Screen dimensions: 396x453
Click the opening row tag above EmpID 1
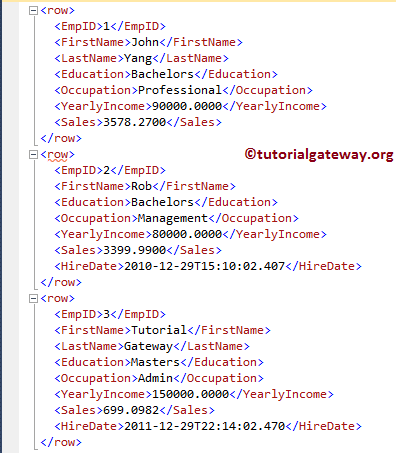coord(57,10)
